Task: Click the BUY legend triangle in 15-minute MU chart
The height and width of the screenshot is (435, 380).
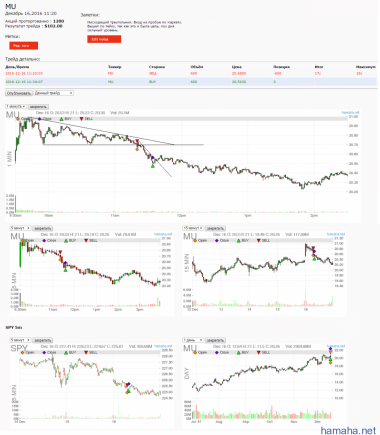Action: [238, 240]
